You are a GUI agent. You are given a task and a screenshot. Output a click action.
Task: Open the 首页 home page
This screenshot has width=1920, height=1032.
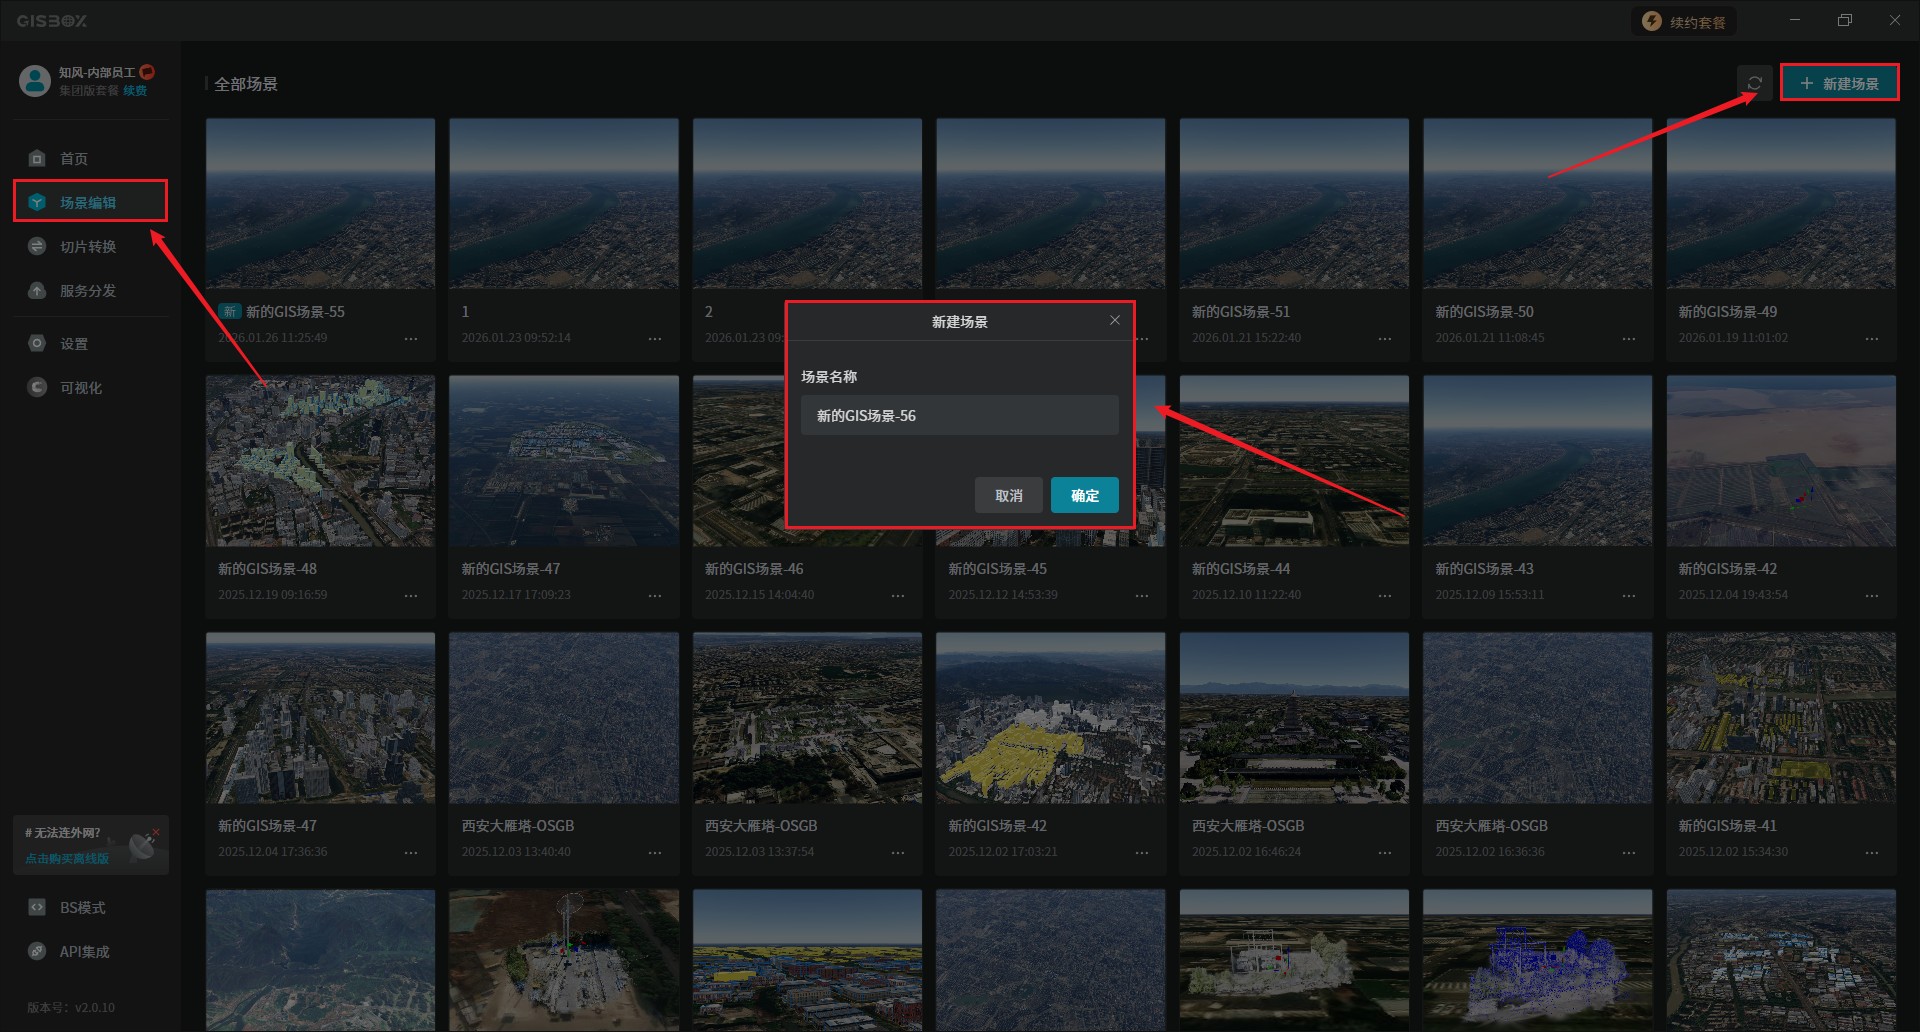coord(73,159)
